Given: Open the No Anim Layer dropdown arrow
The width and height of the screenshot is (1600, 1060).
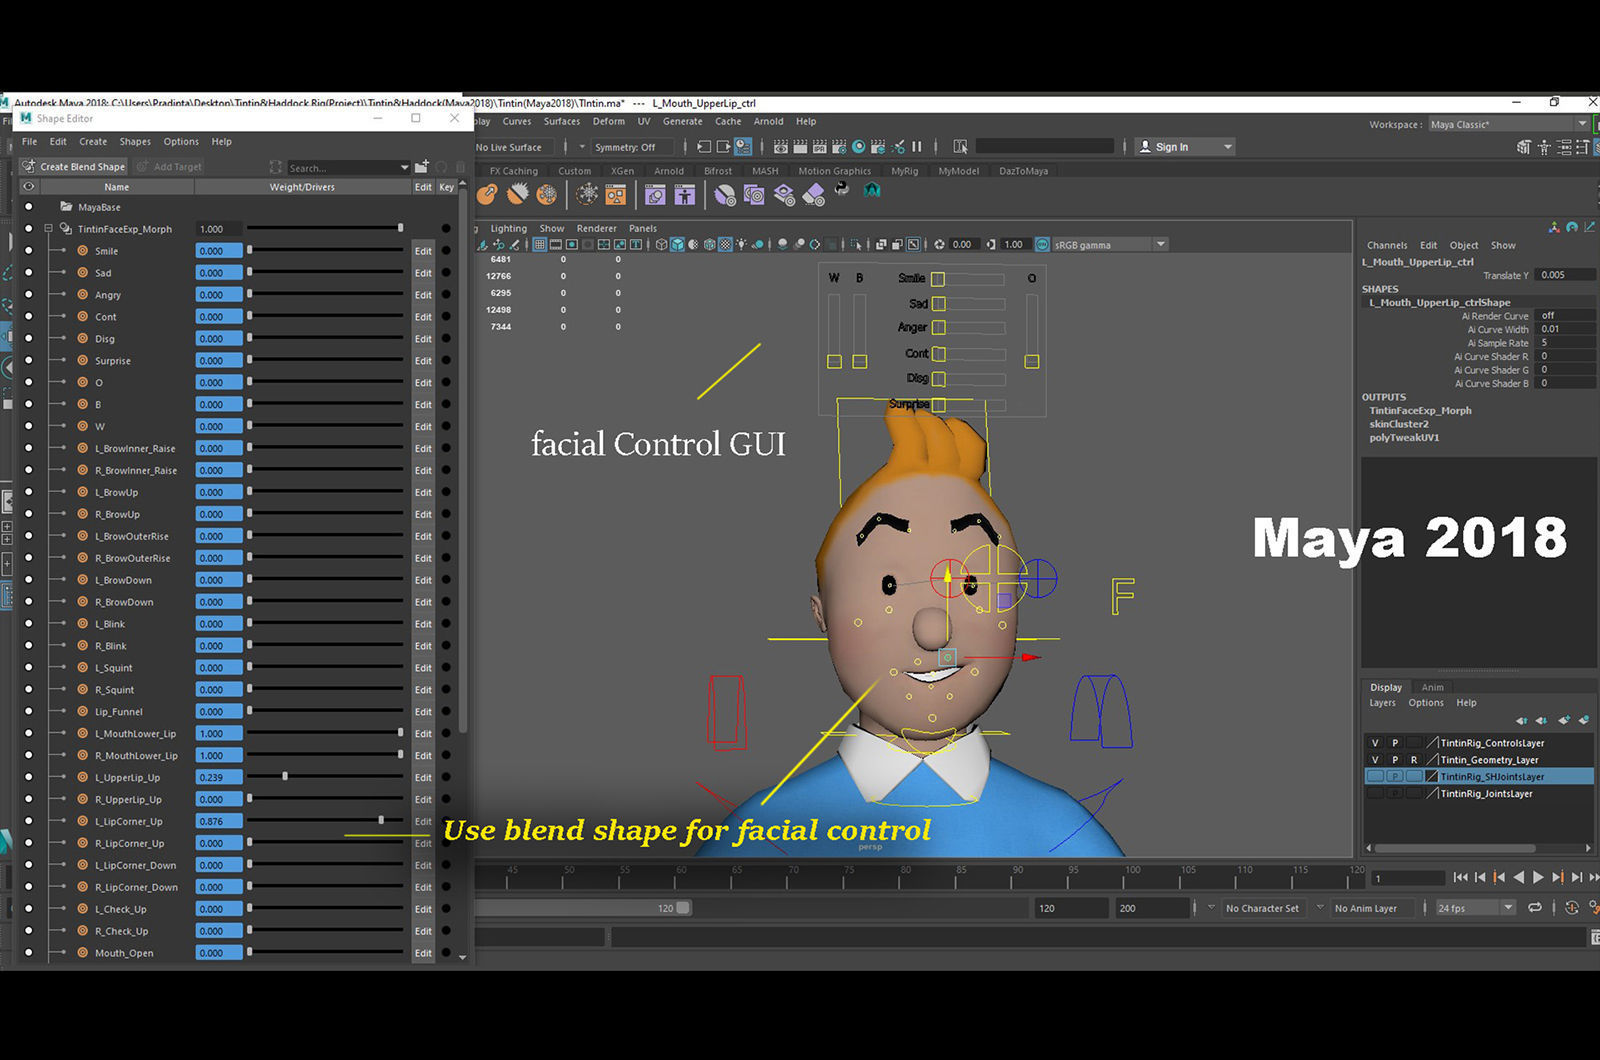Looking at the screenshot, I should pyautogui.click(x=1320, y=908).
